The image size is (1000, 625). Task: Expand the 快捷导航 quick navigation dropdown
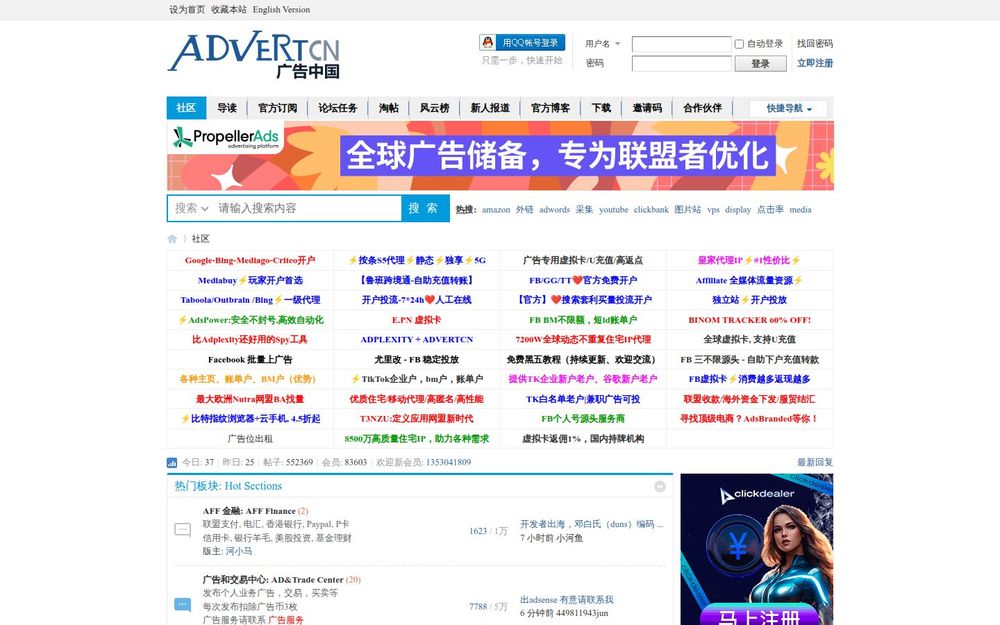789,108
